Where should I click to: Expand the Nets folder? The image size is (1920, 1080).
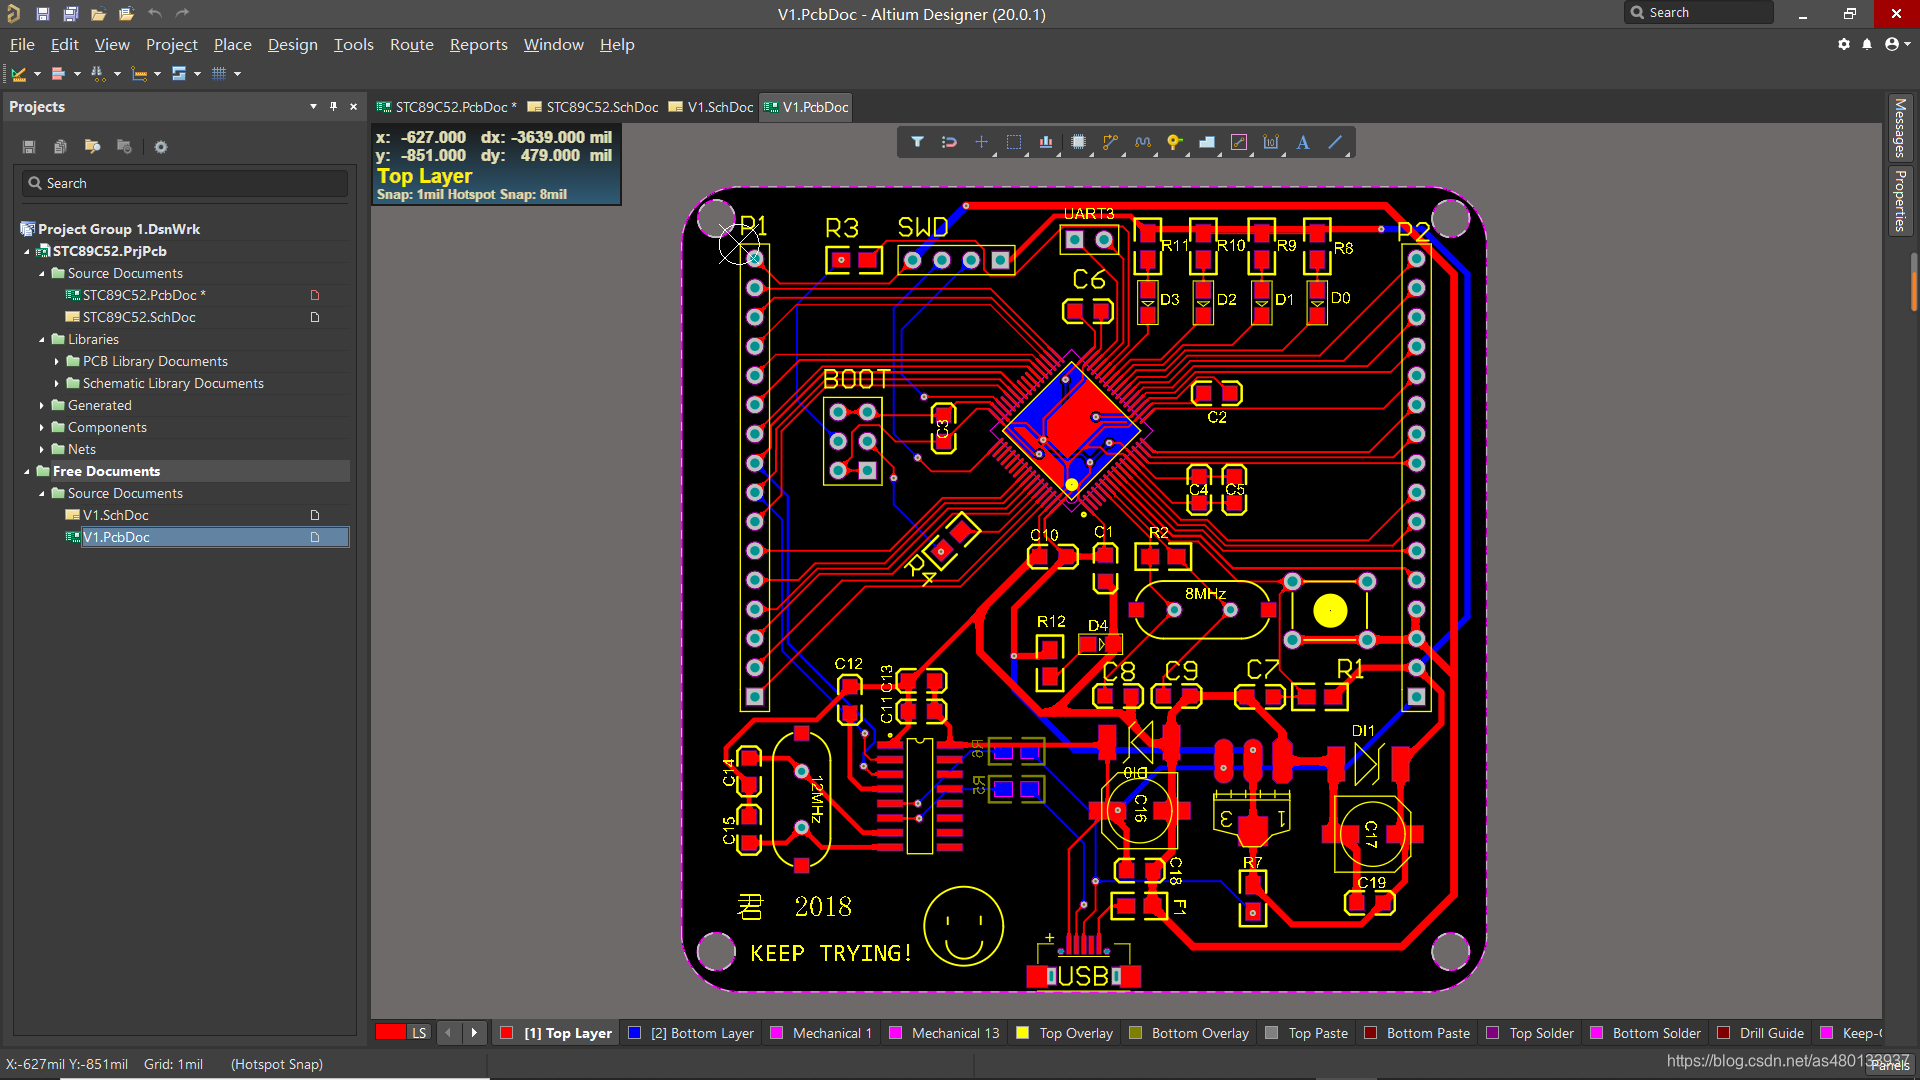[42, 449]
